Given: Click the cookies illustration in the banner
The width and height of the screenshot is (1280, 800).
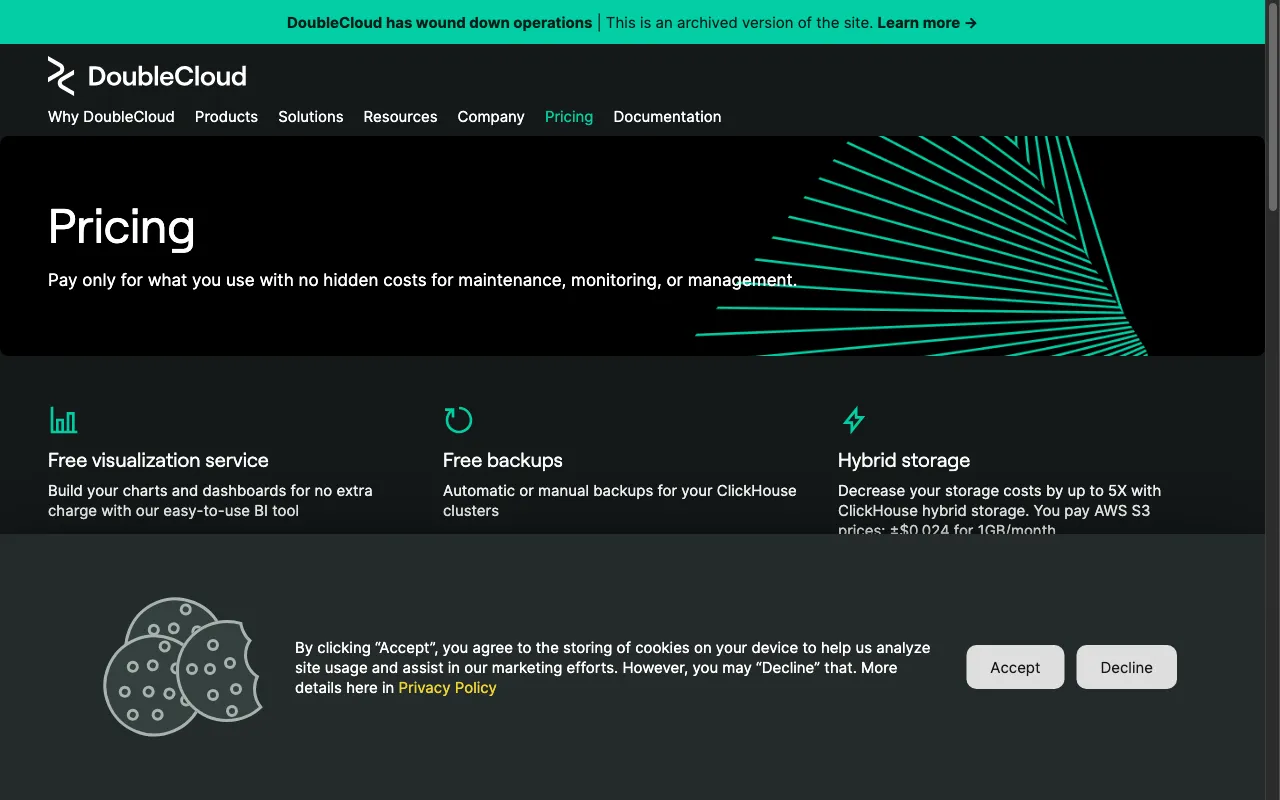Looking at the screenshot, I should click(183, 667).
